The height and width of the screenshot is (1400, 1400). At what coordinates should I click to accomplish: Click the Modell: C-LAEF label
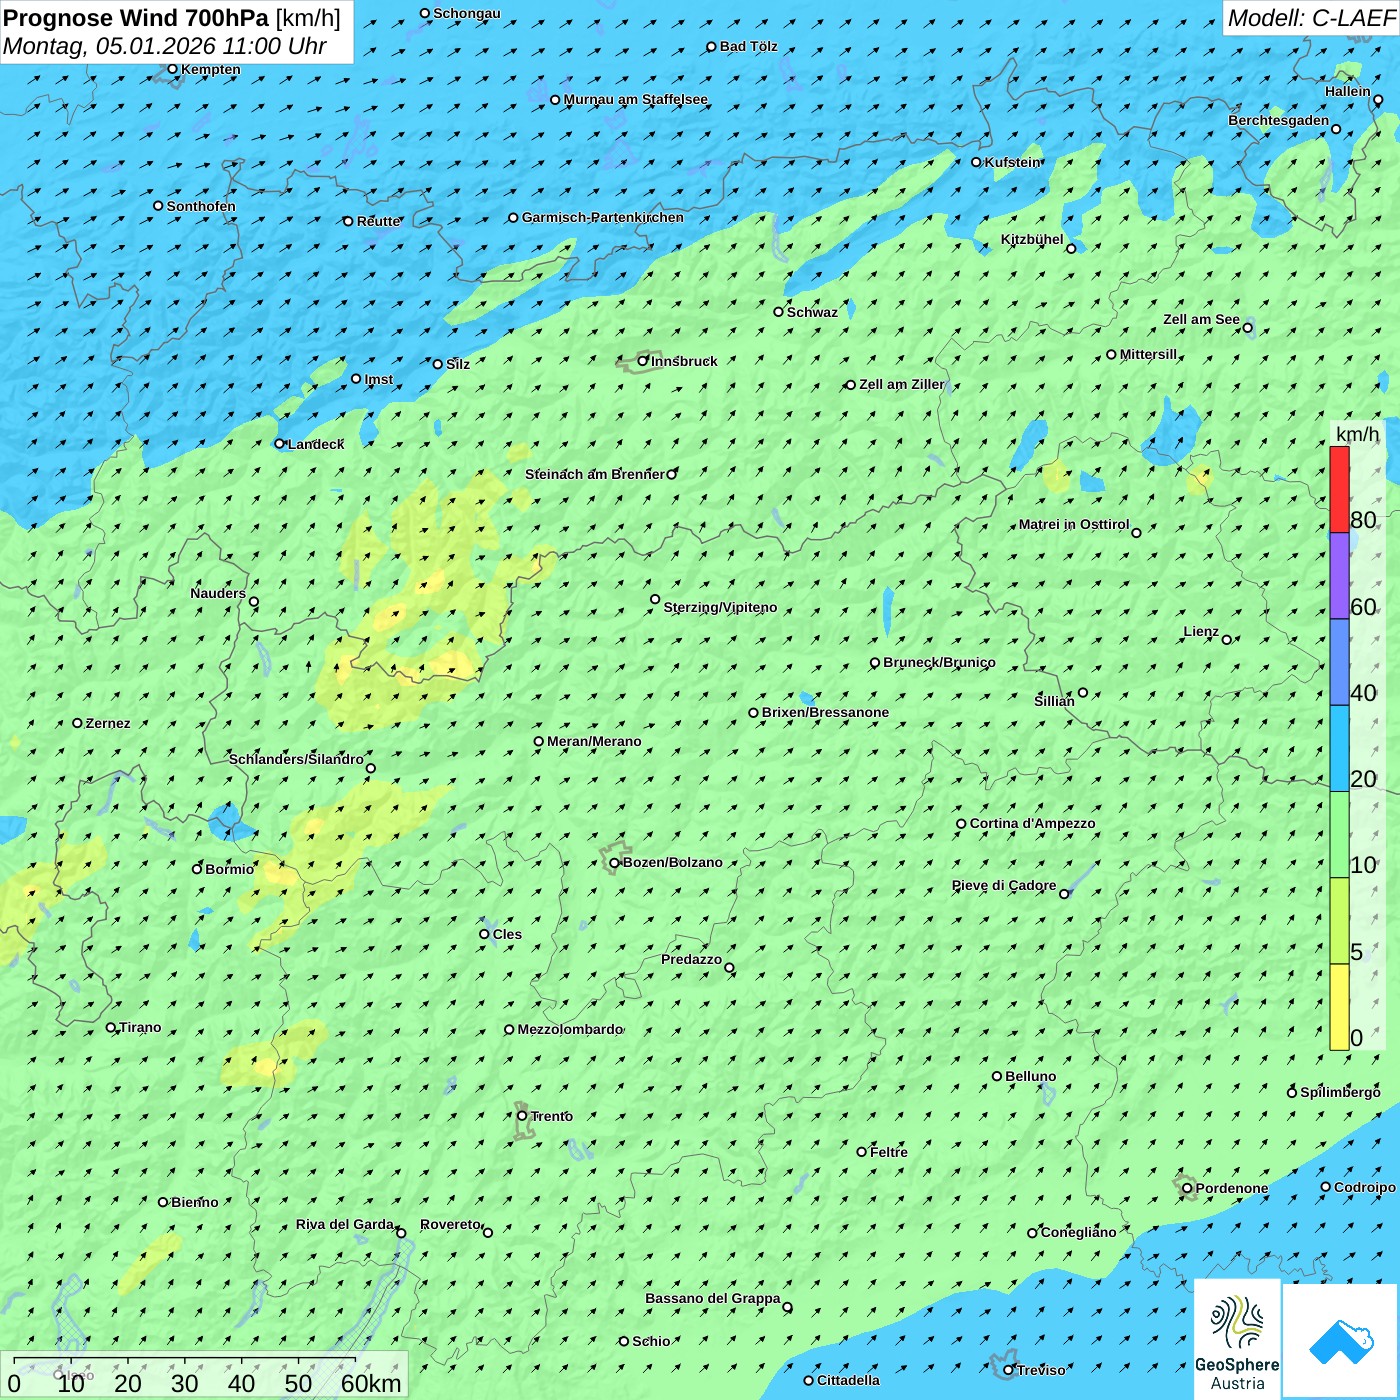(1310, 18)
